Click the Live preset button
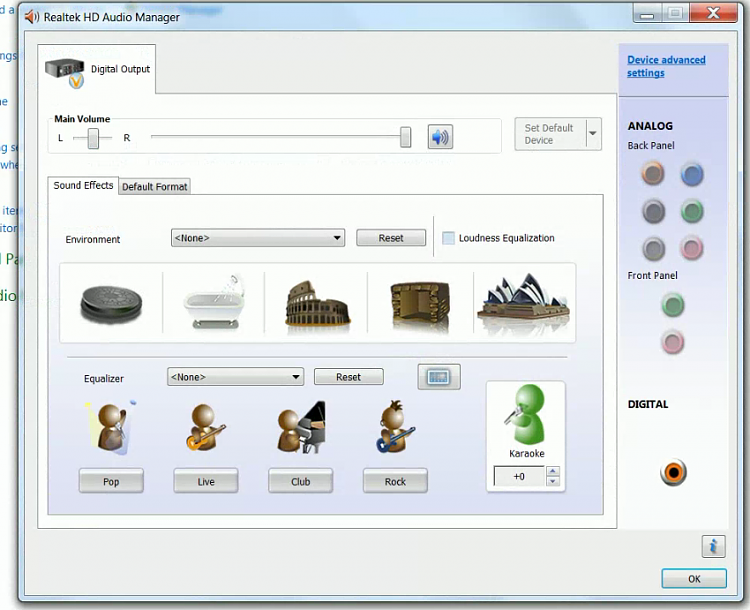Viewport: 750px width, 610px height. pyautogui.click(x=206, y=481)
